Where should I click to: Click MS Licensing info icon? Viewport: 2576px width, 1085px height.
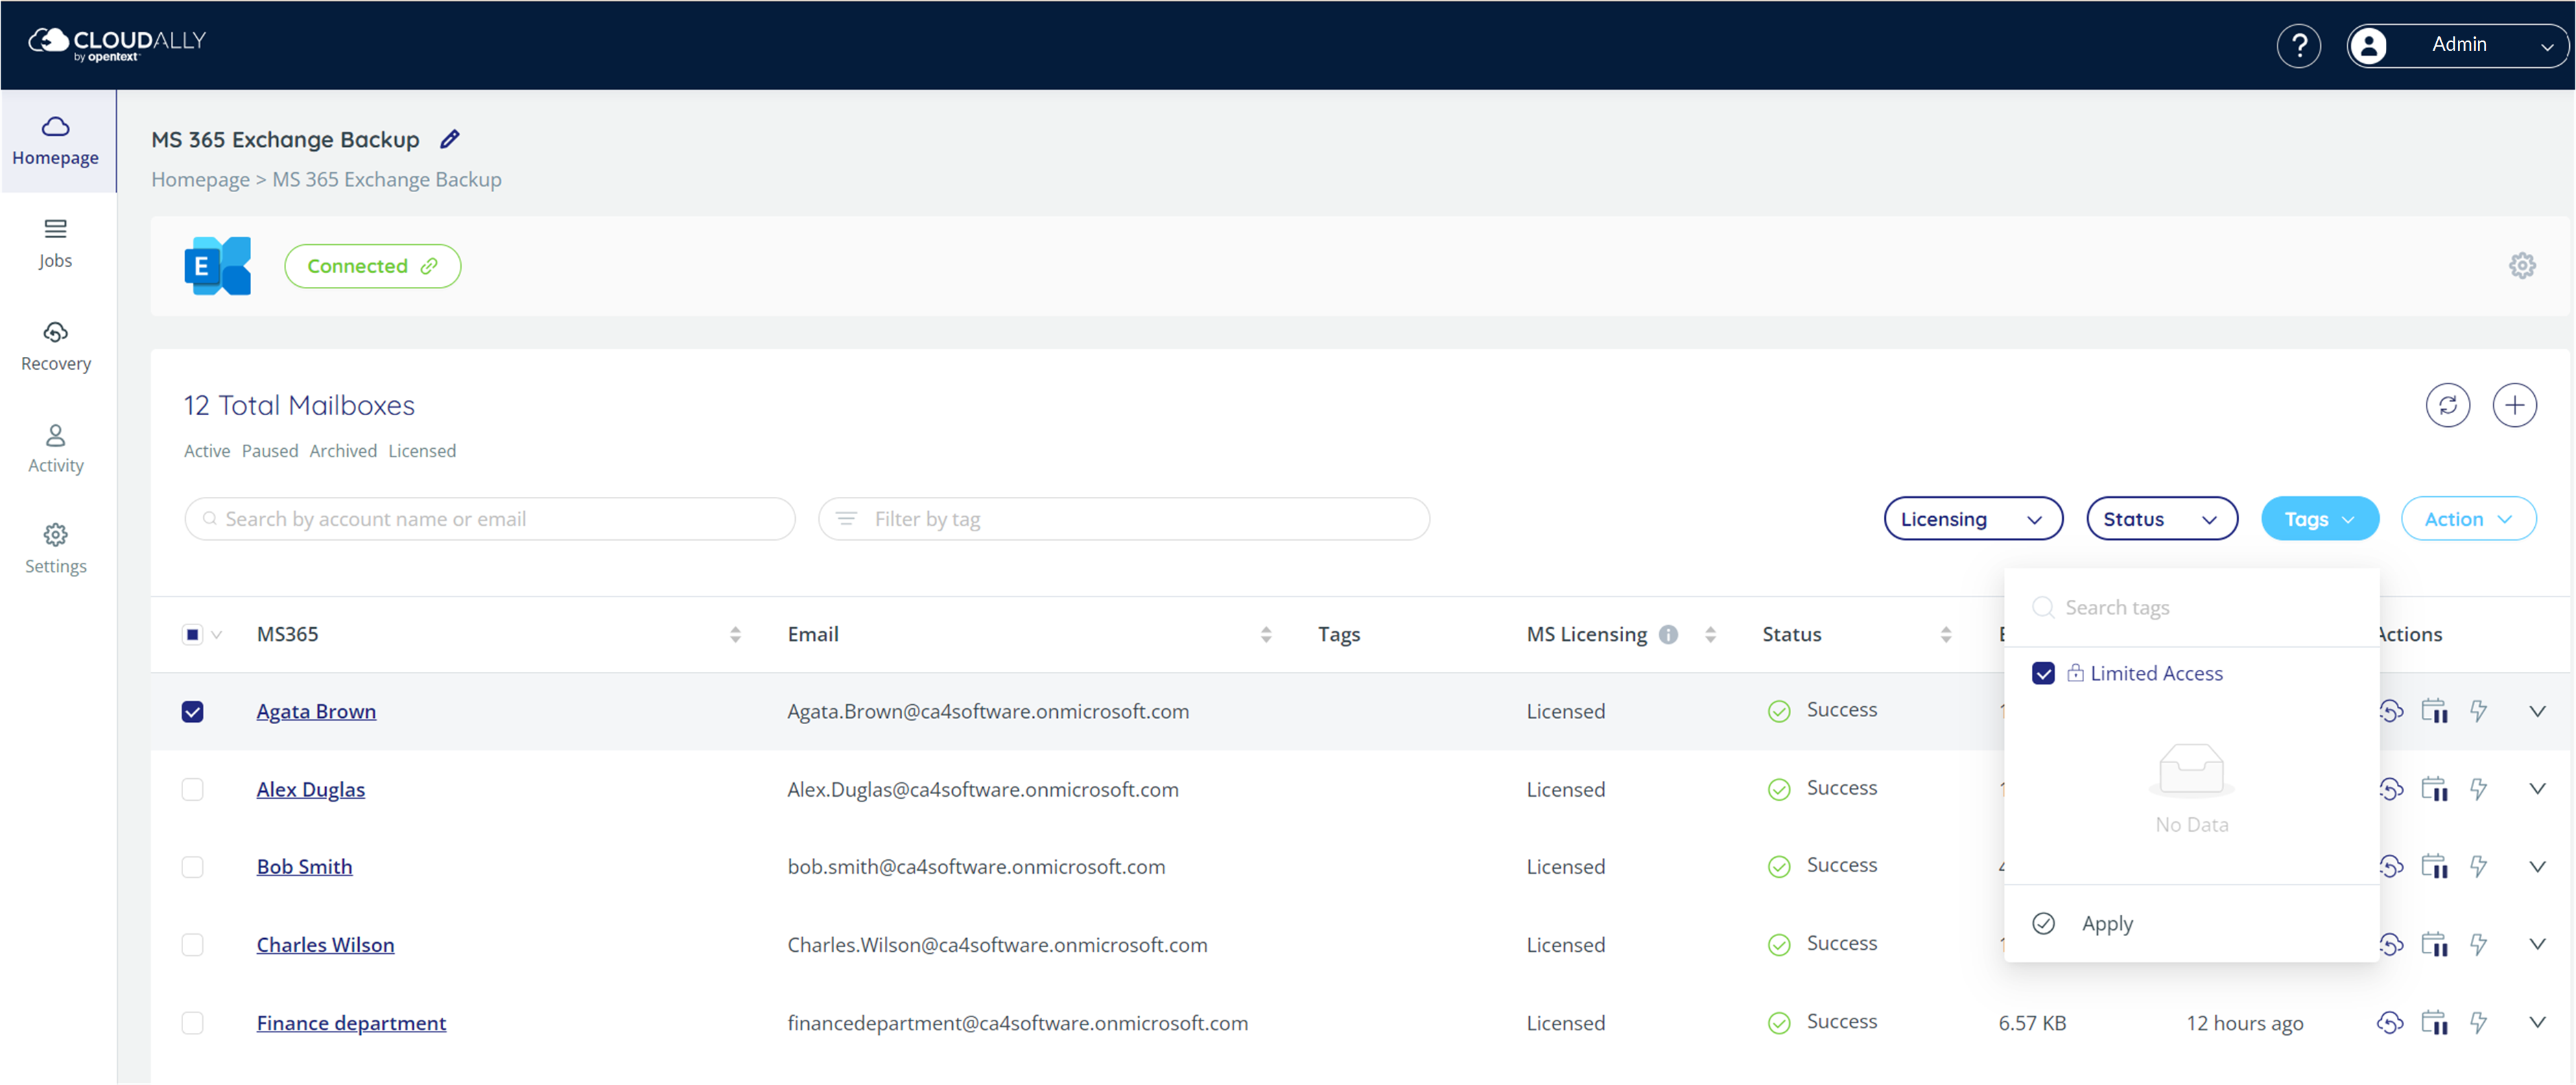tap(1668, 634)
